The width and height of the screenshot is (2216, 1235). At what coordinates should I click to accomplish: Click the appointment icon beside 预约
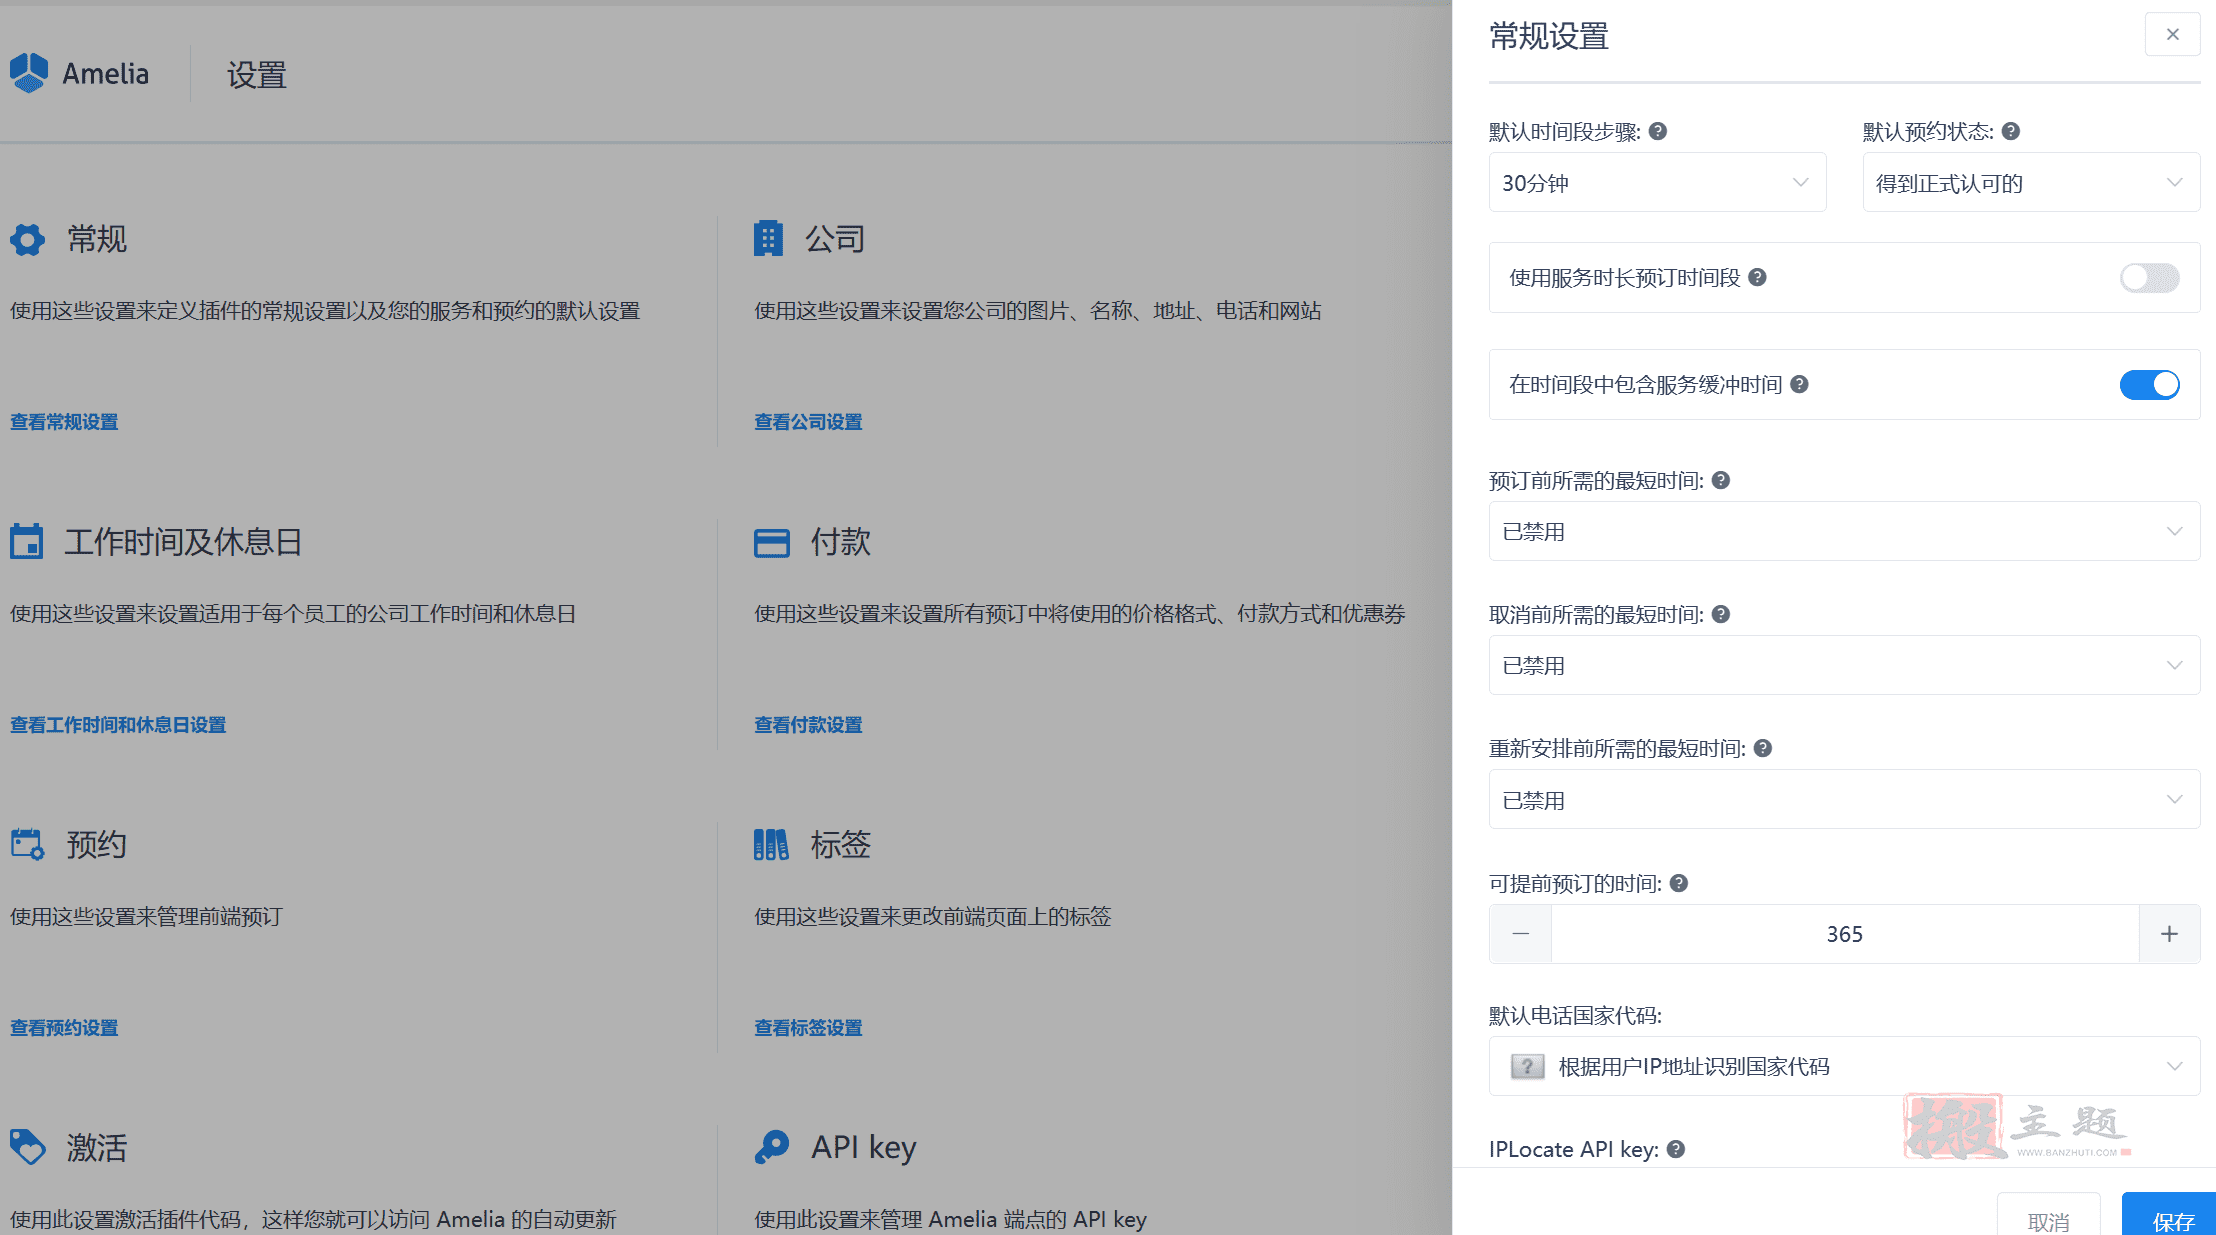[x=28, y=844]
